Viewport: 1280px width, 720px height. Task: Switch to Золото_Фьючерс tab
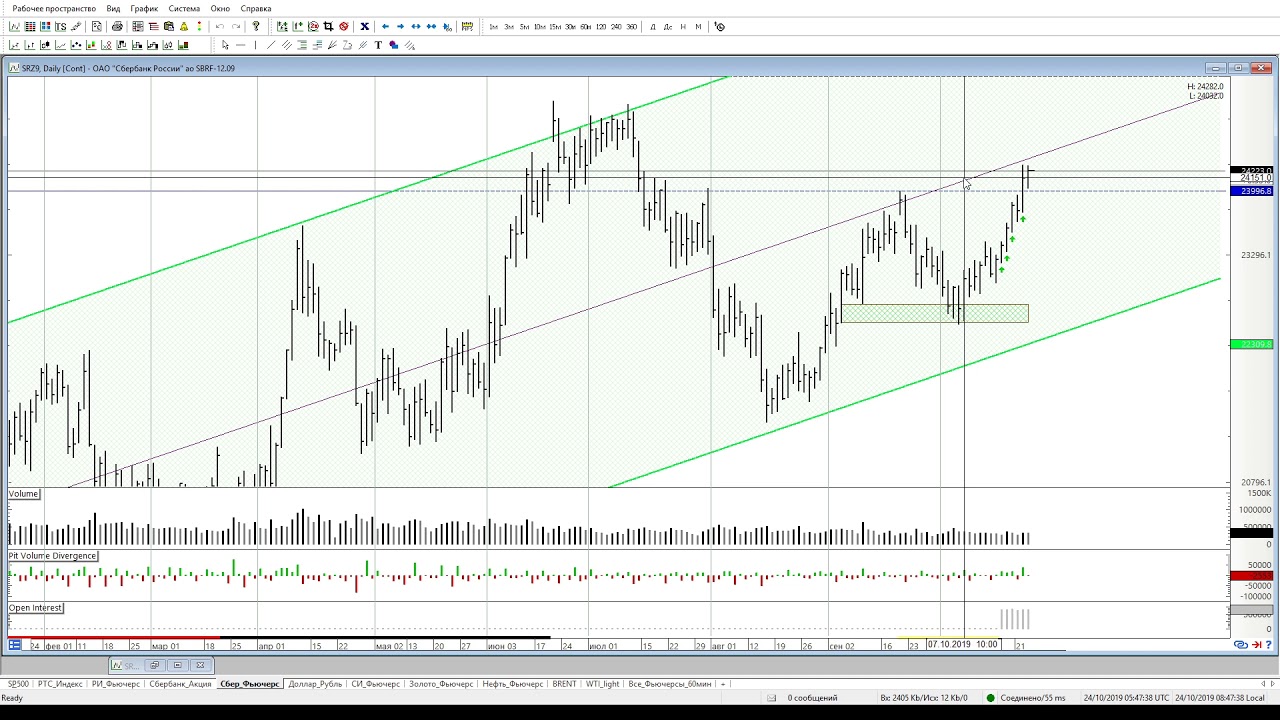(x=440, y=684)
